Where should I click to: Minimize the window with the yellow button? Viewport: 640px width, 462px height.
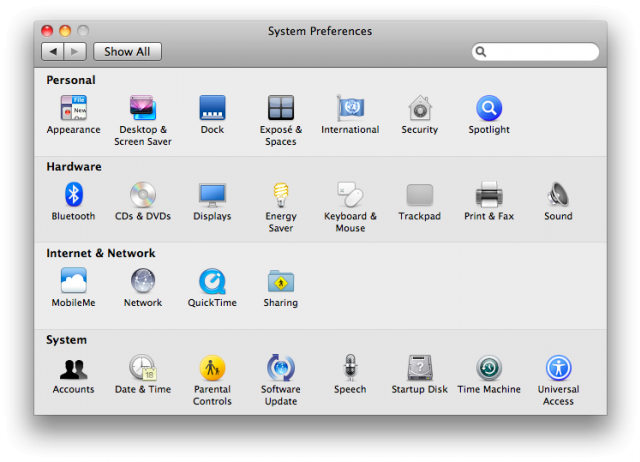65,31
